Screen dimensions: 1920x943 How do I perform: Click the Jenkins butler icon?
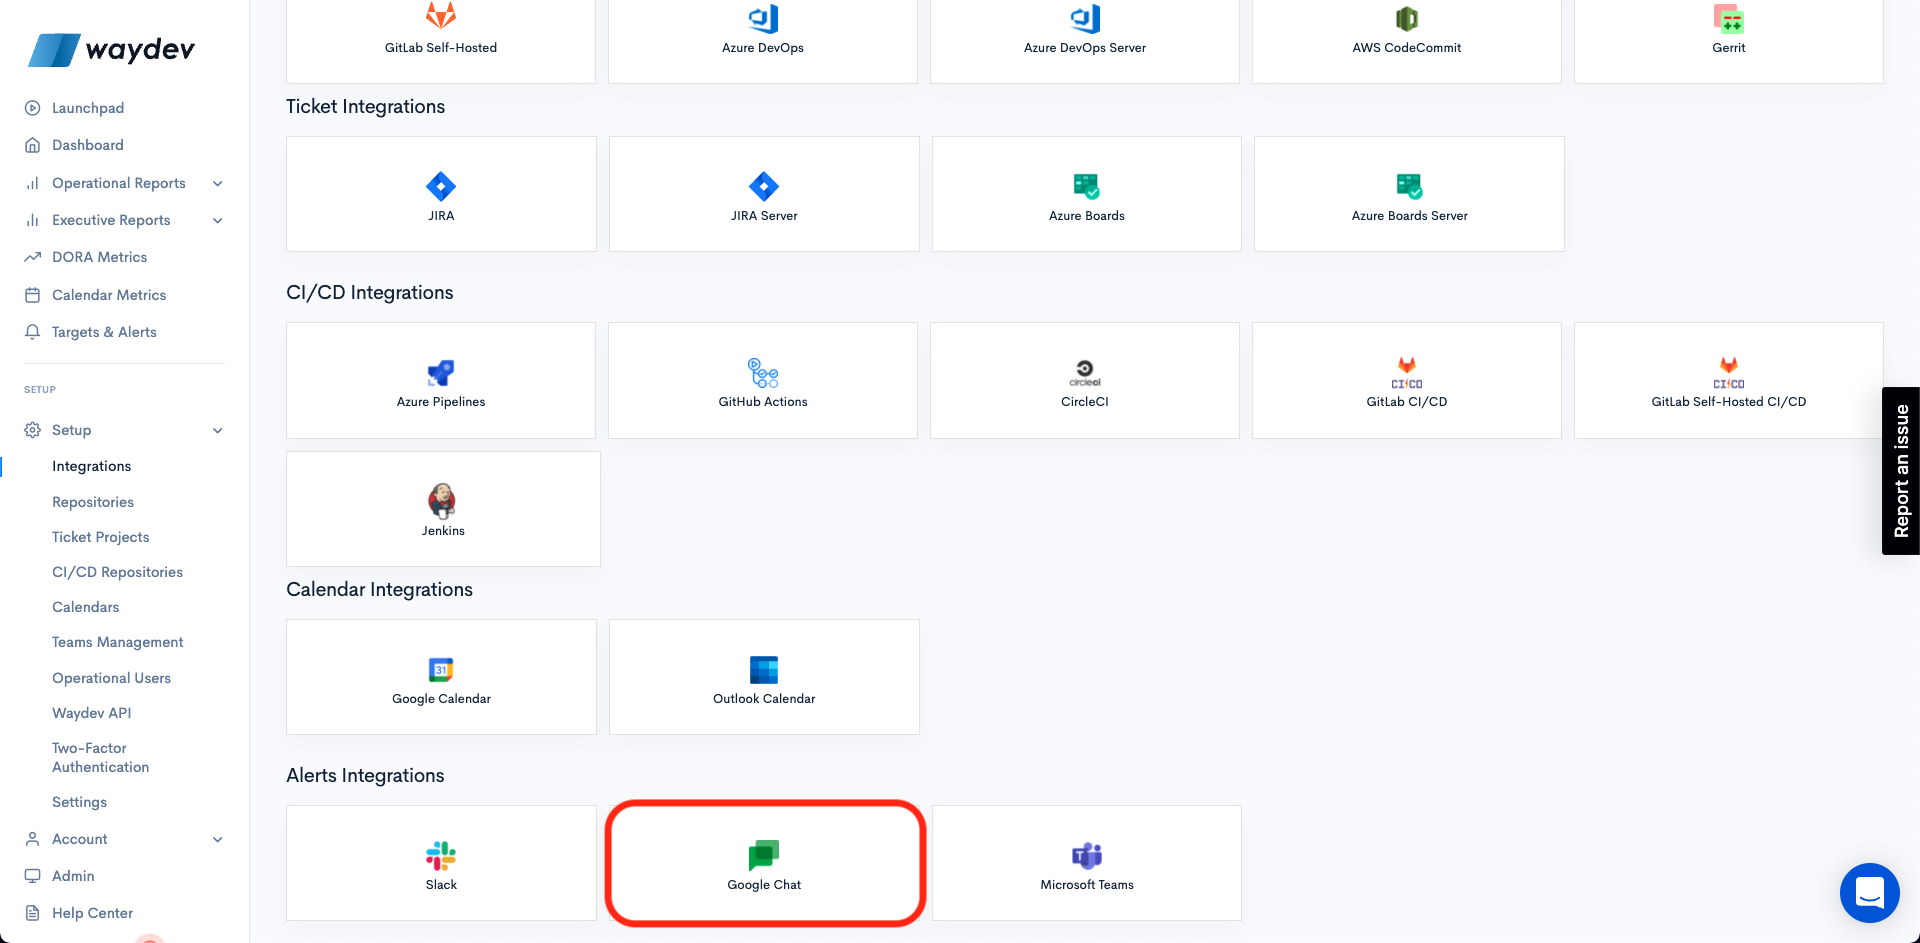(442, 500)
